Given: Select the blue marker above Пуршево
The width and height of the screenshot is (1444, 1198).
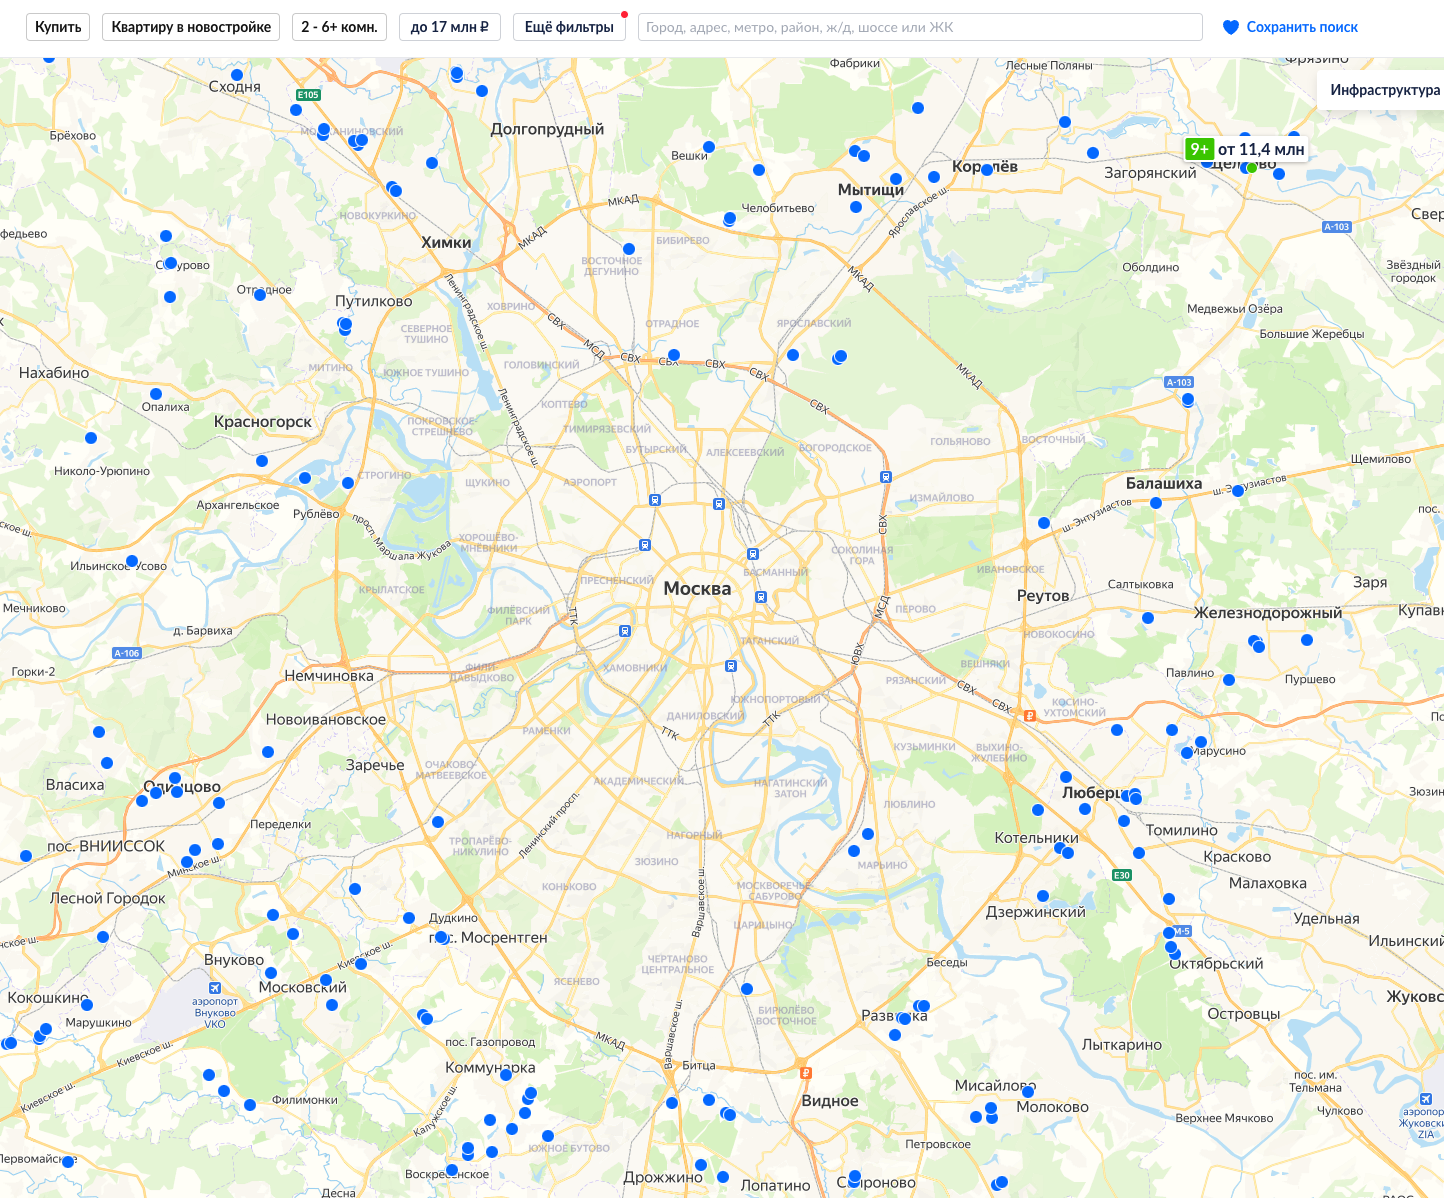Looking at the screenshot, I should pyautogui.click(x=1307, y=640).
